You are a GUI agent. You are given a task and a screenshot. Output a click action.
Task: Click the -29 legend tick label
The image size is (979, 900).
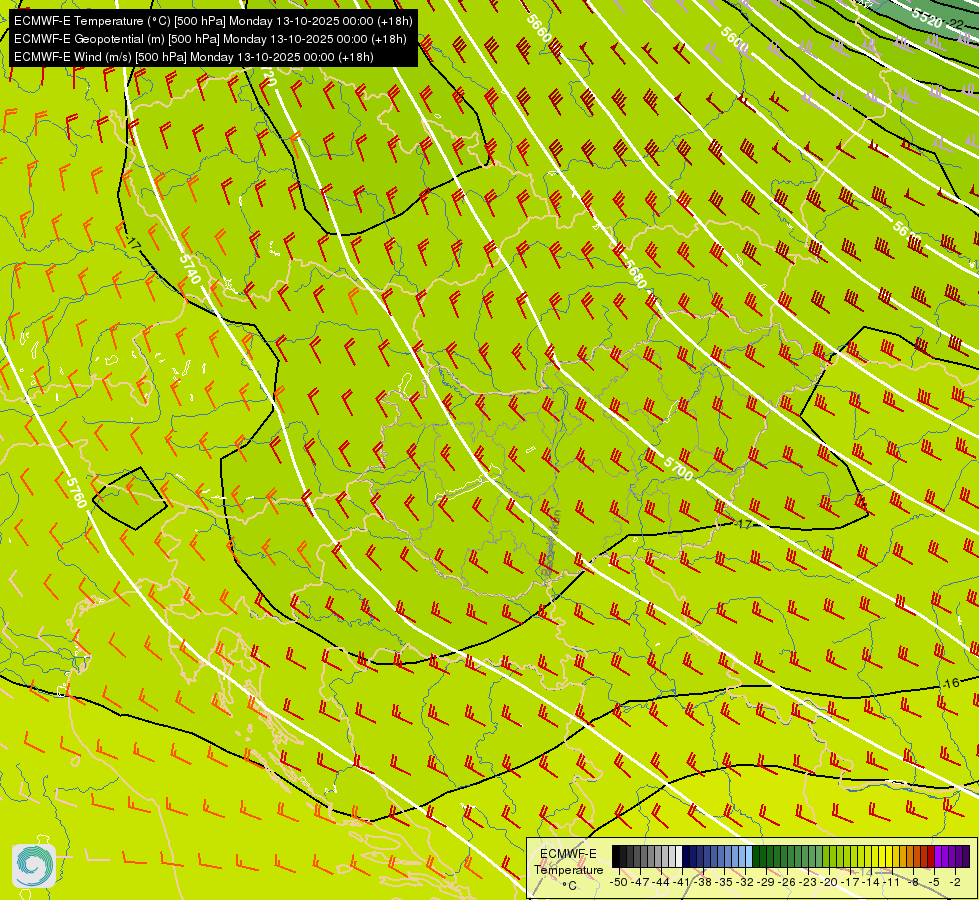tap(766, 882)
